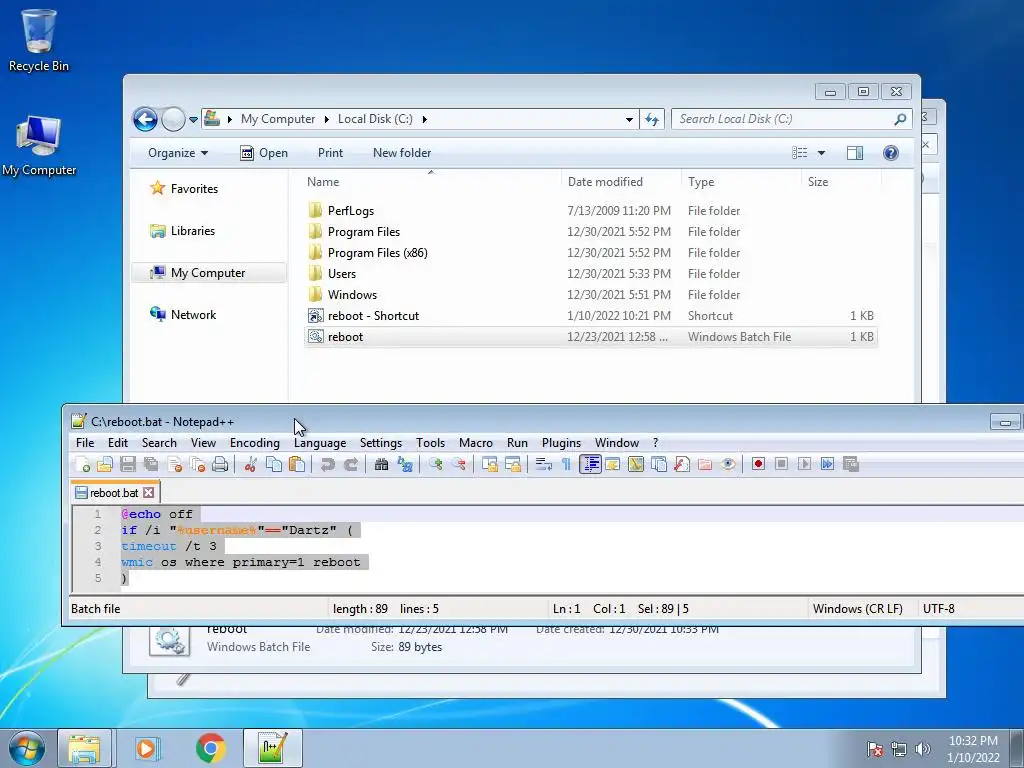This screenshot has width=1024, height=768.
Task: Click save recorded macro icon
Action: click(x=850, y=464)
